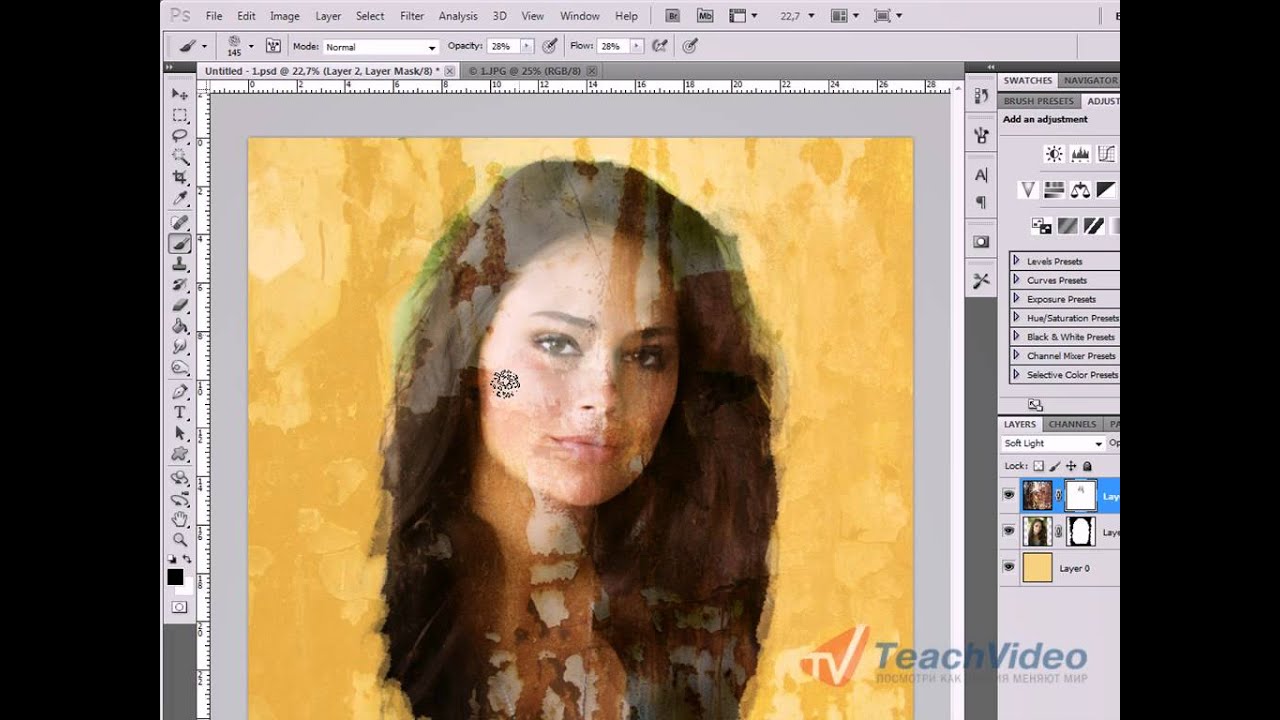The height and width of the screenshot is (720, 1280).
Task: Select the History Brush tool
Action: click(x=180, y=285)
